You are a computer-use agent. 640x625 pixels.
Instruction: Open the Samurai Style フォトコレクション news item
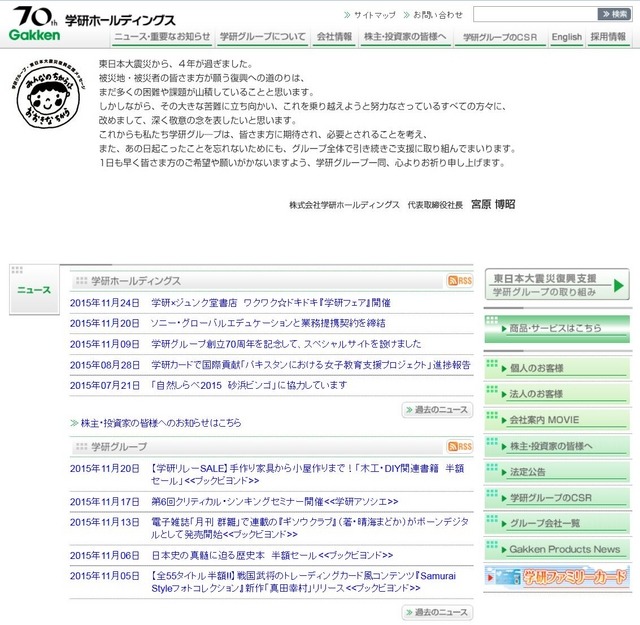pos(303,582)
